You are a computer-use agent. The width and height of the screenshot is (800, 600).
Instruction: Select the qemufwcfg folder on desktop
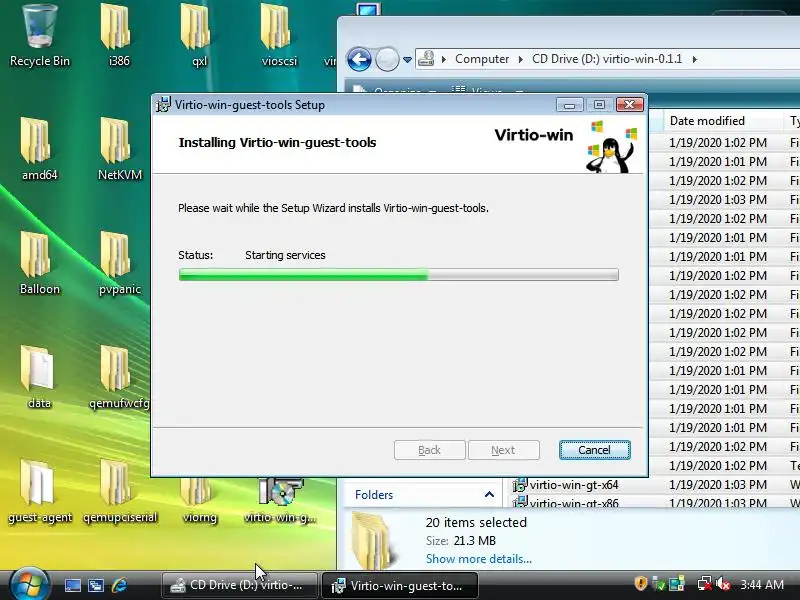point(119,378)
